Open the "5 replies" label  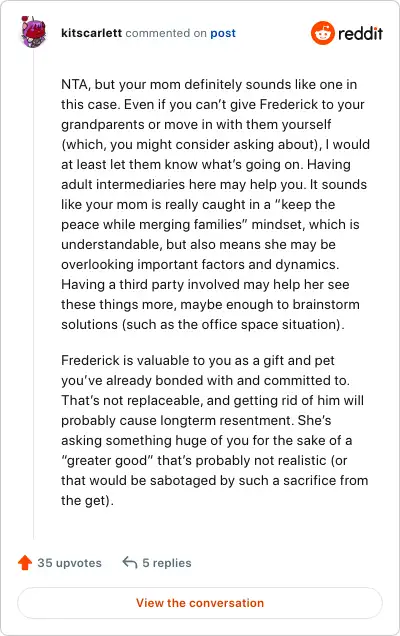pyautogui.click(x=167, y=563)
